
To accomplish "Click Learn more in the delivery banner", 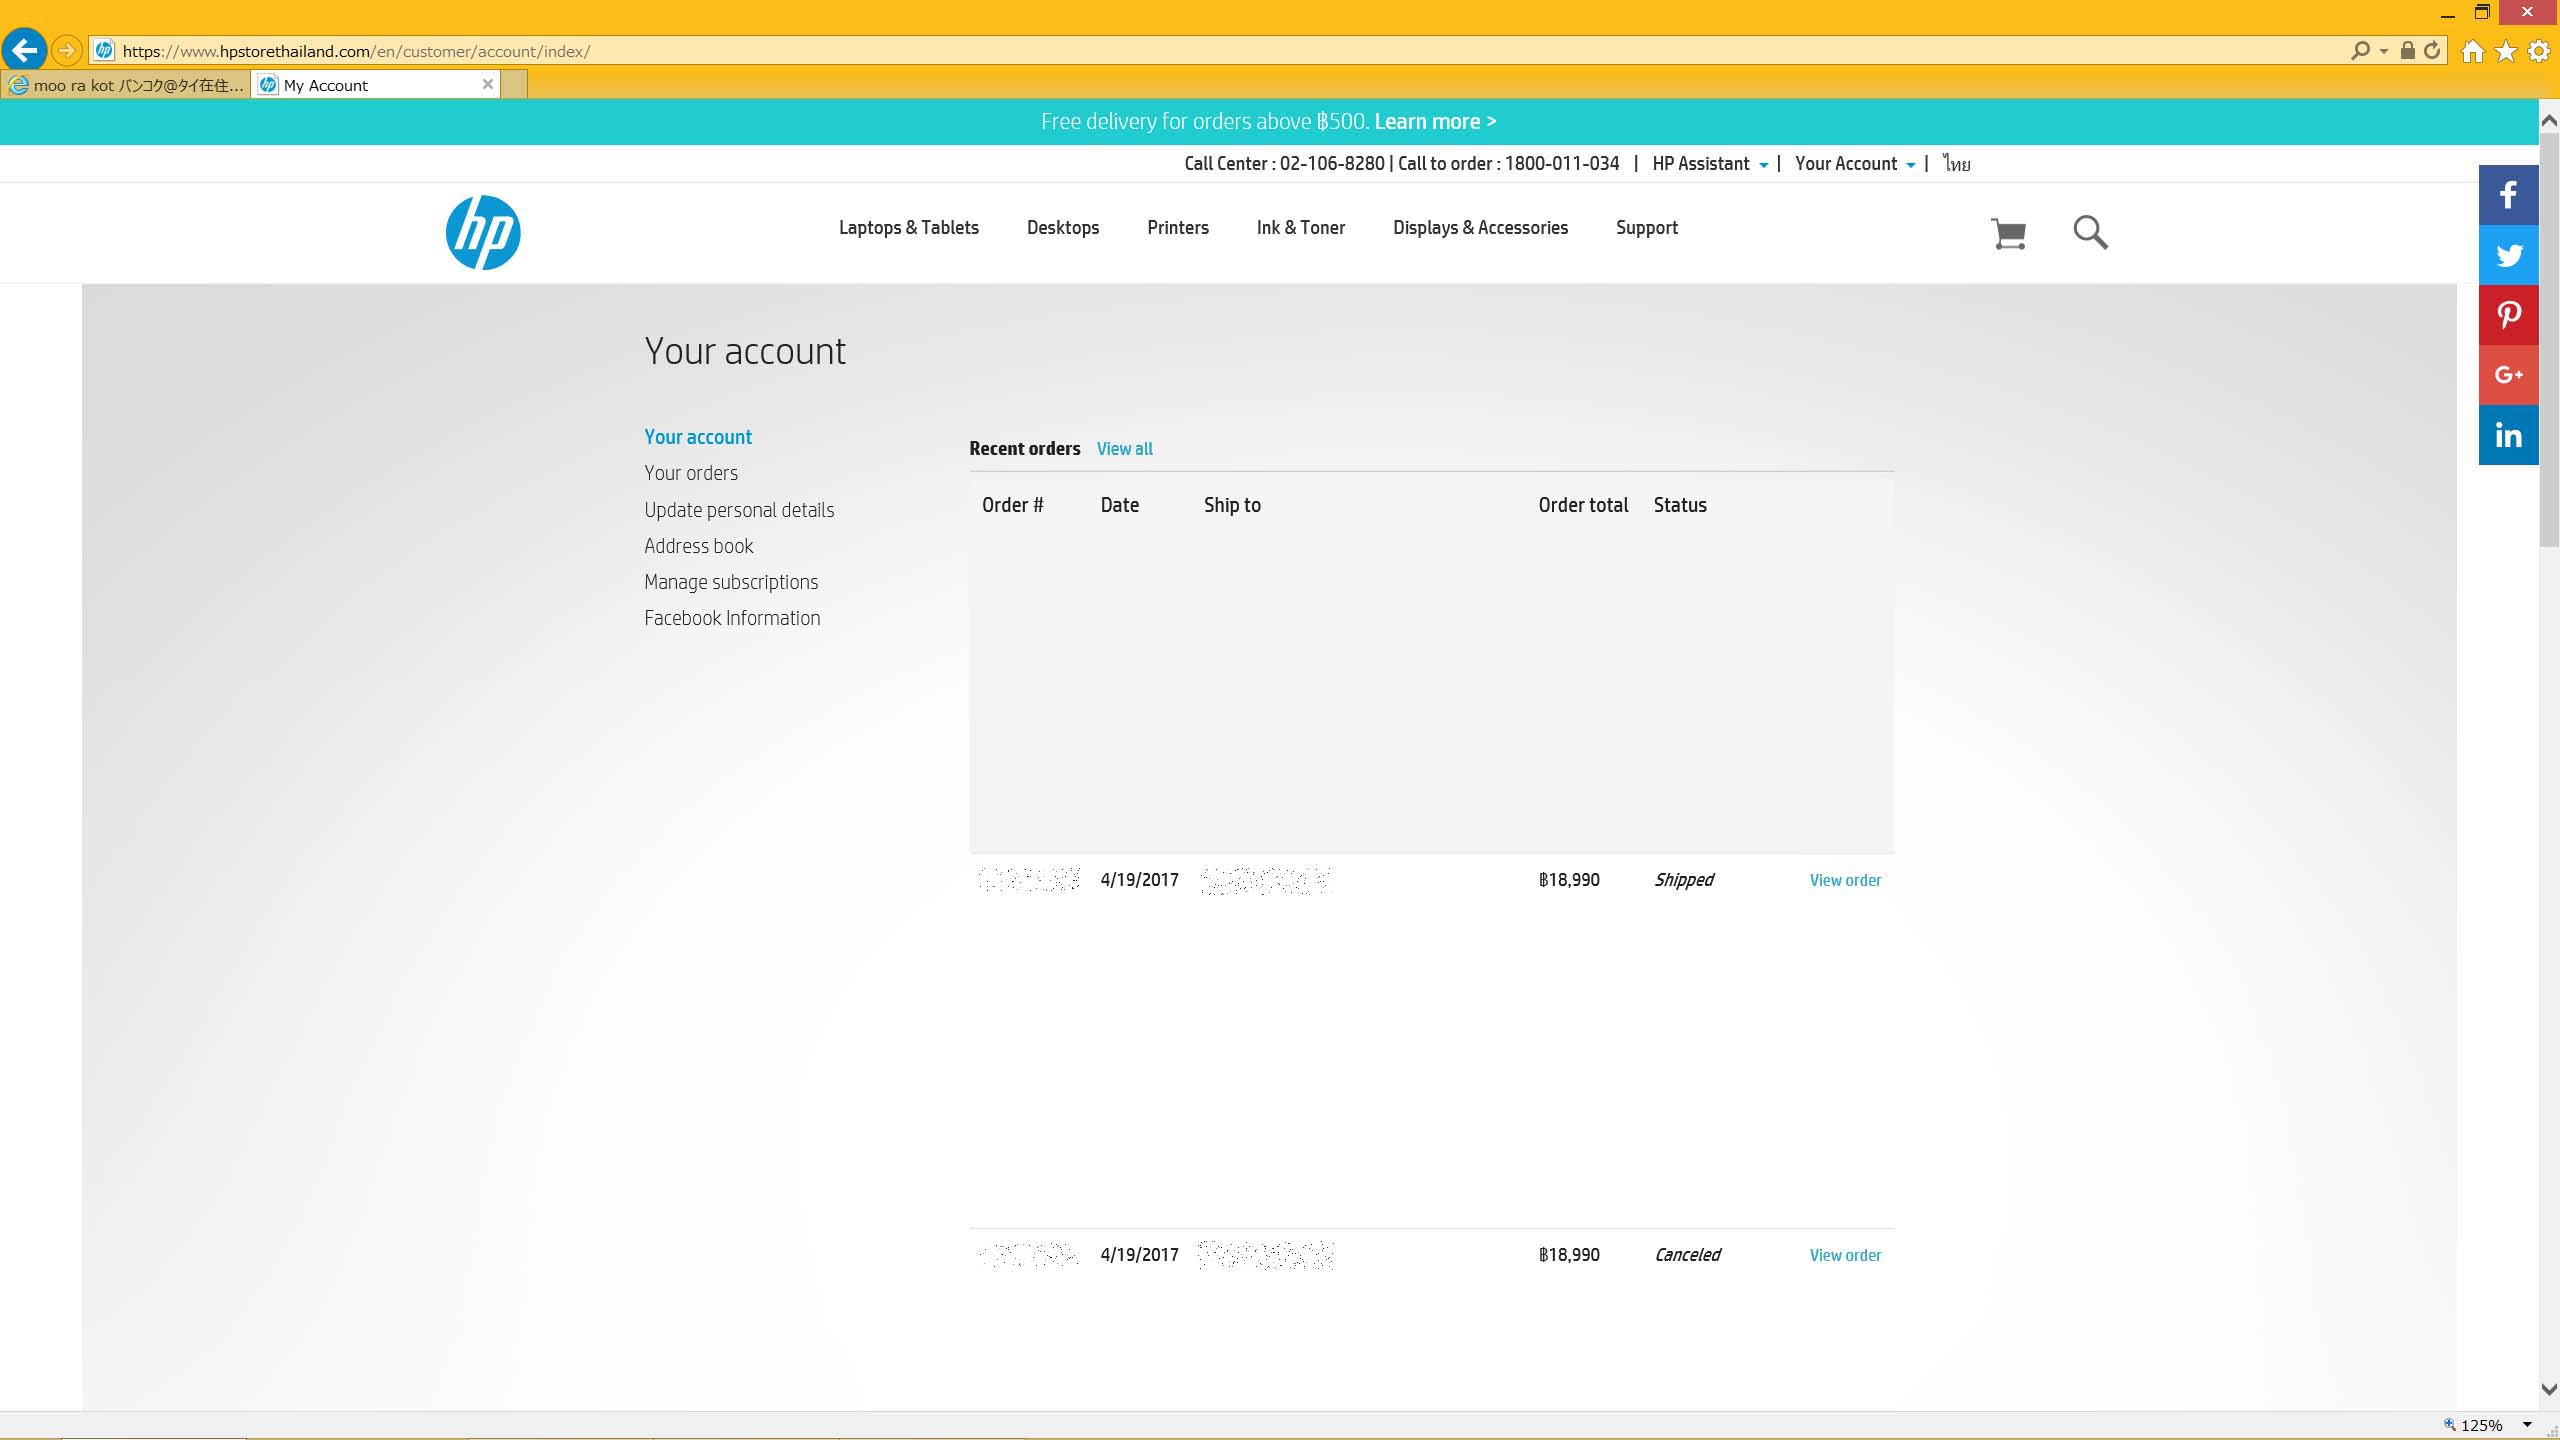I will click(x=1434, y=122).
